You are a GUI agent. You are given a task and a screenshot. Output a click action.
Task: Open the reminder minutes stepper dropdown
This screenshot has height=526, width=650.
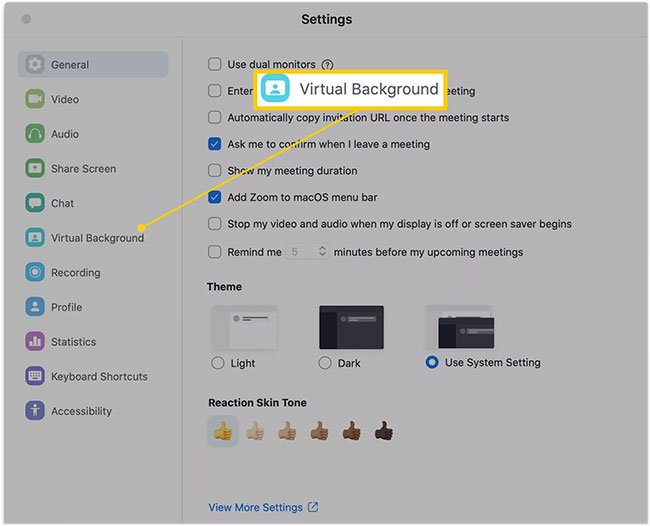tap(322, 252)
